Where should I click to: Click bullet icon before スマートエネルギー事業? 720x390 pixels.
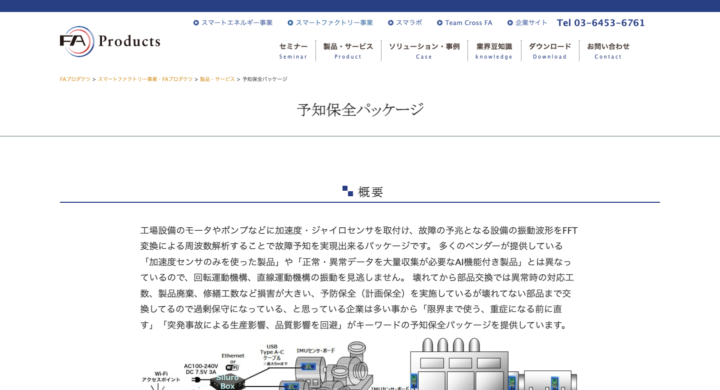(x=196, y=23)
